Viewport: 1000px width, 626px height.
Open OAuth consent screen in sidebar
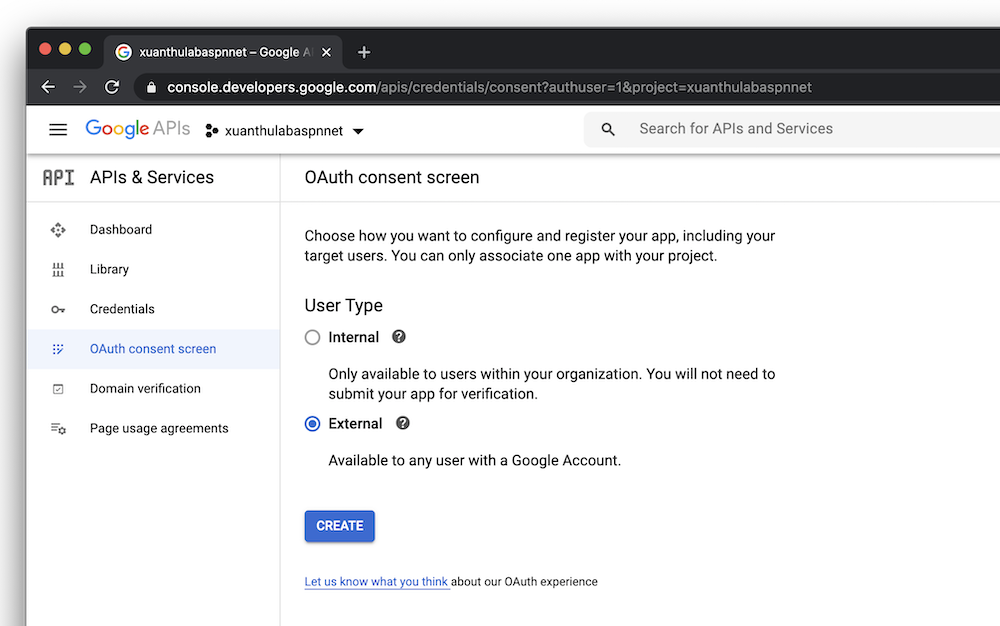tap(153, 349)
